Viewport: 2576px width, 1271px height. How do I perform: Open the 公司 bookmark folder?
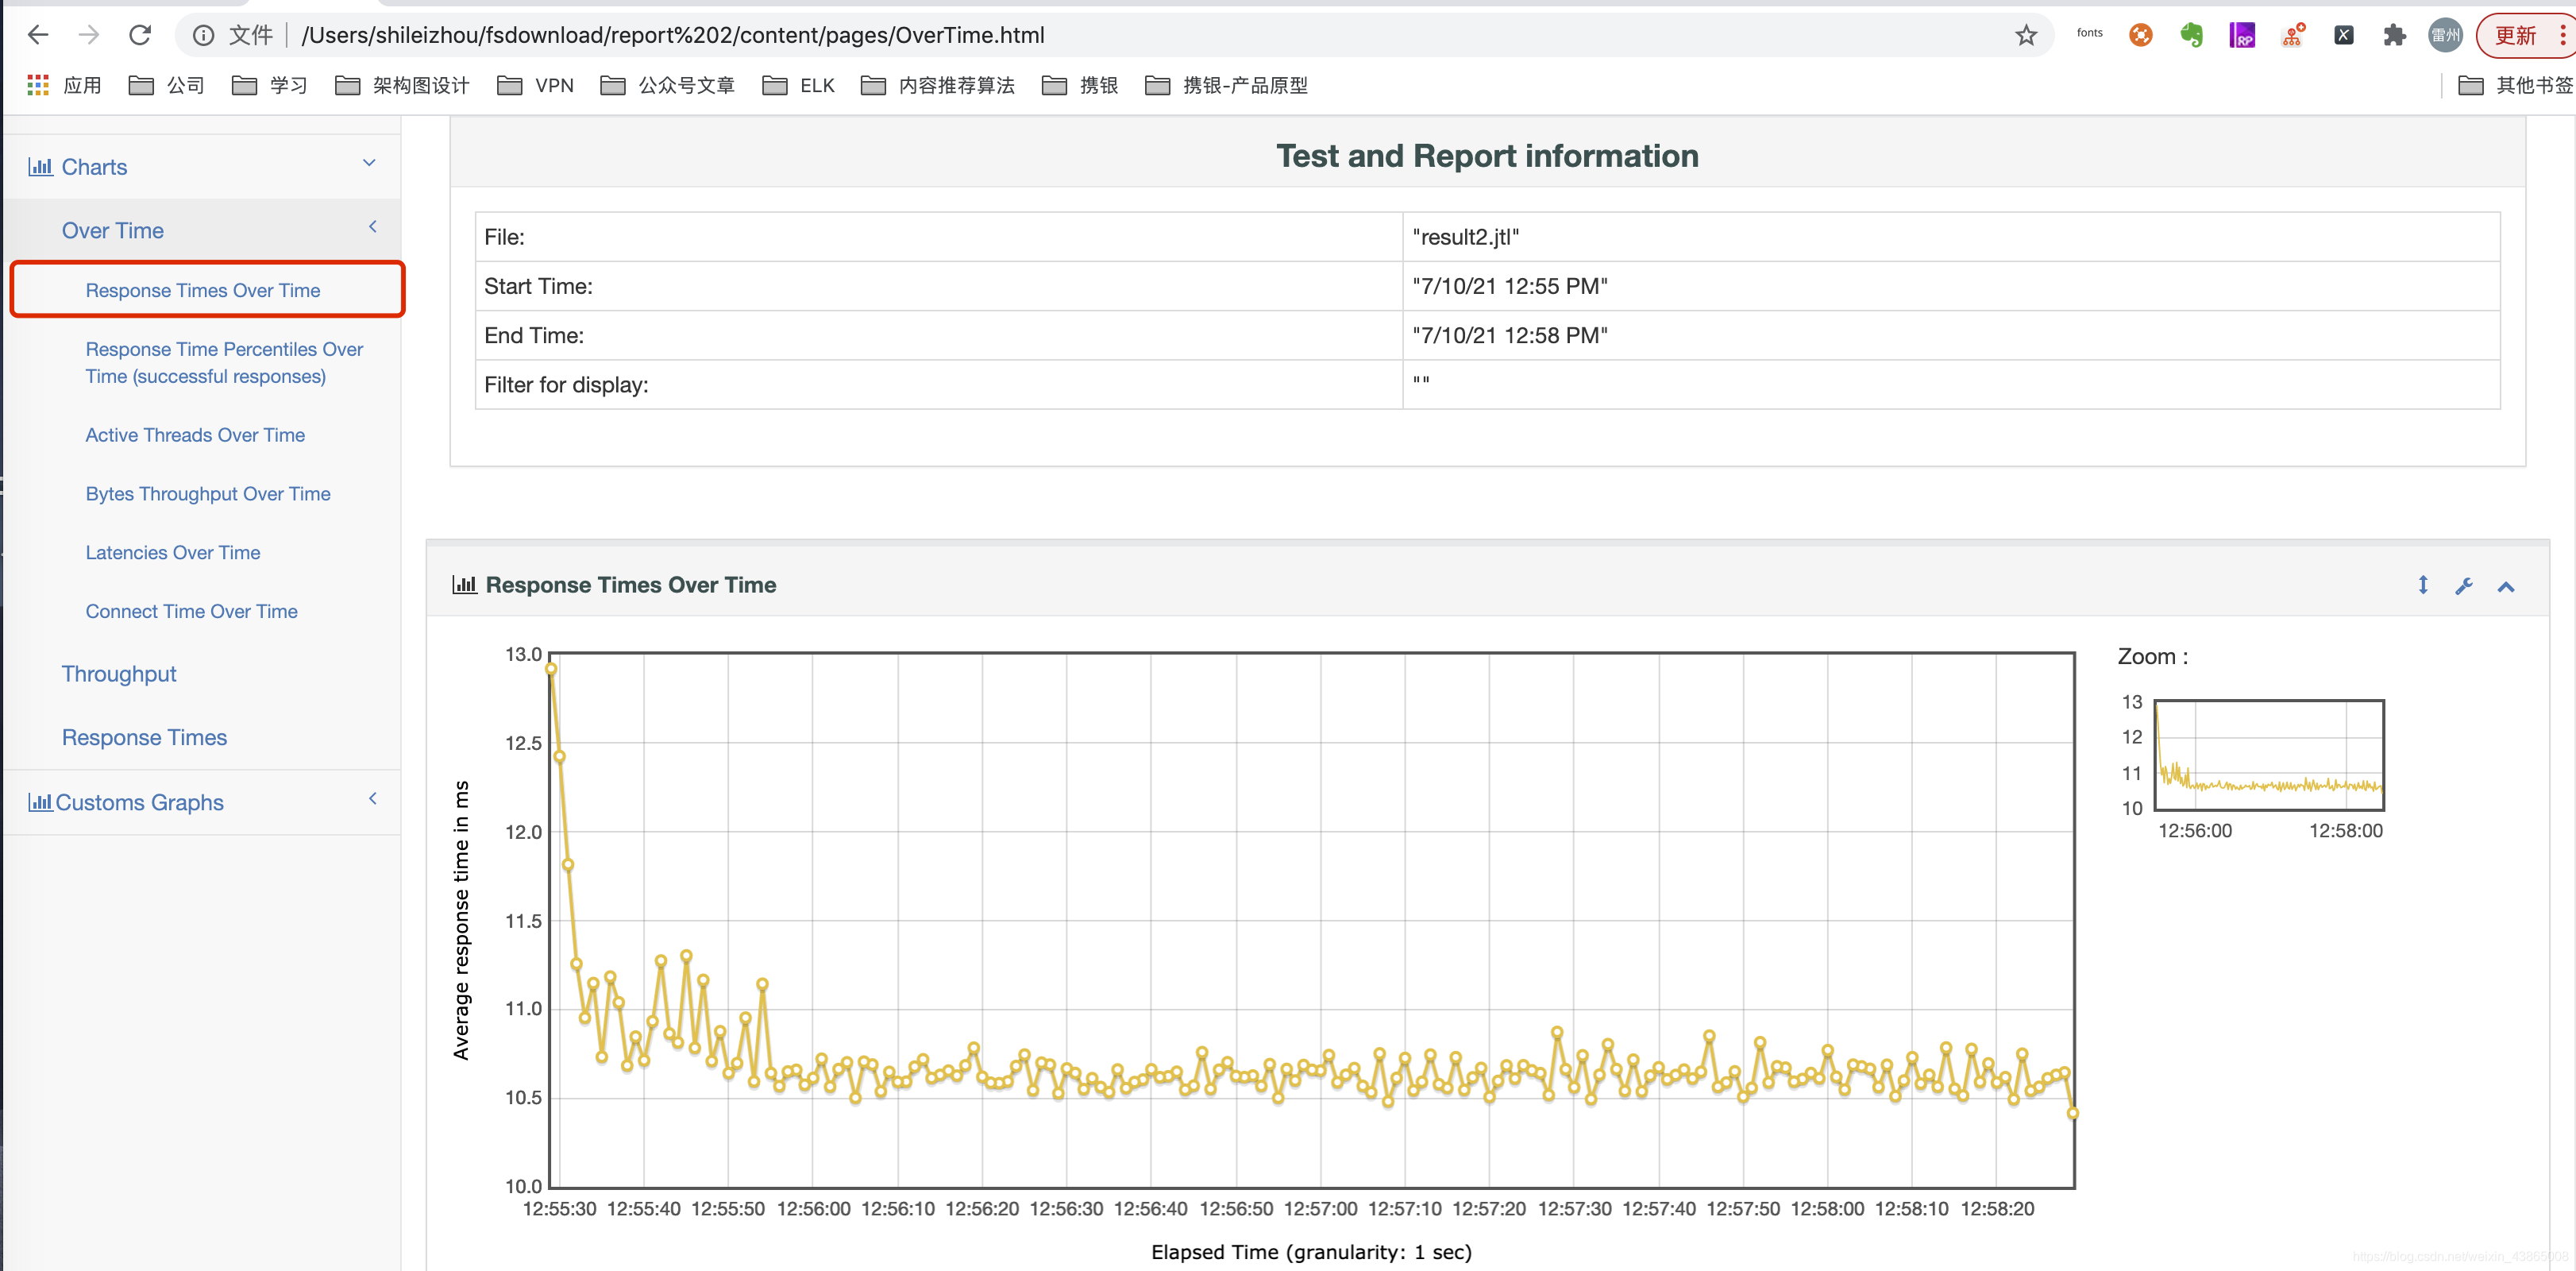click(166, 85)
